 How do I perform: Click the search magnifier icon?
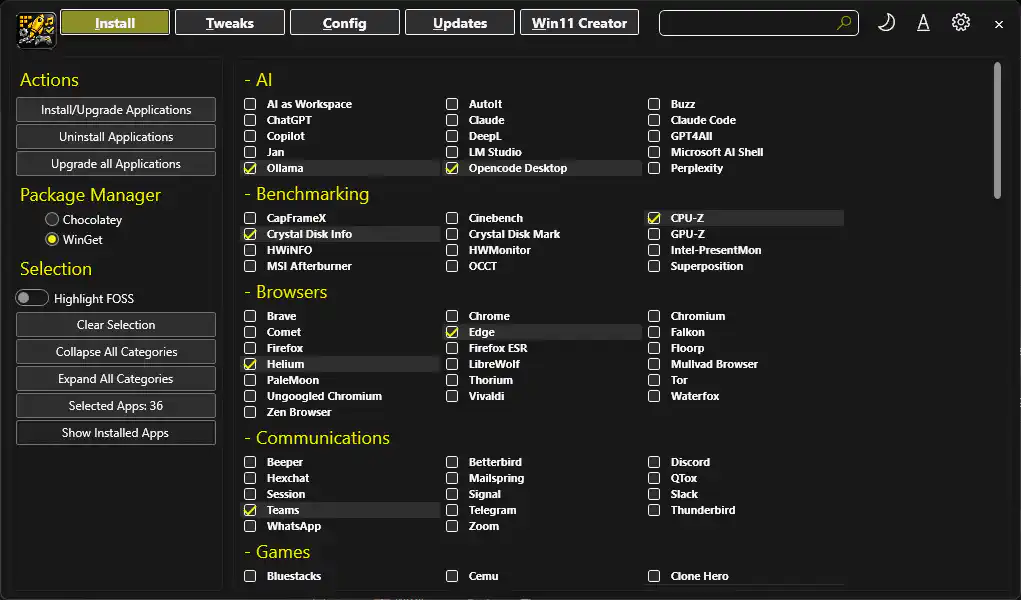pyautogui.click(x=843, y=23)
